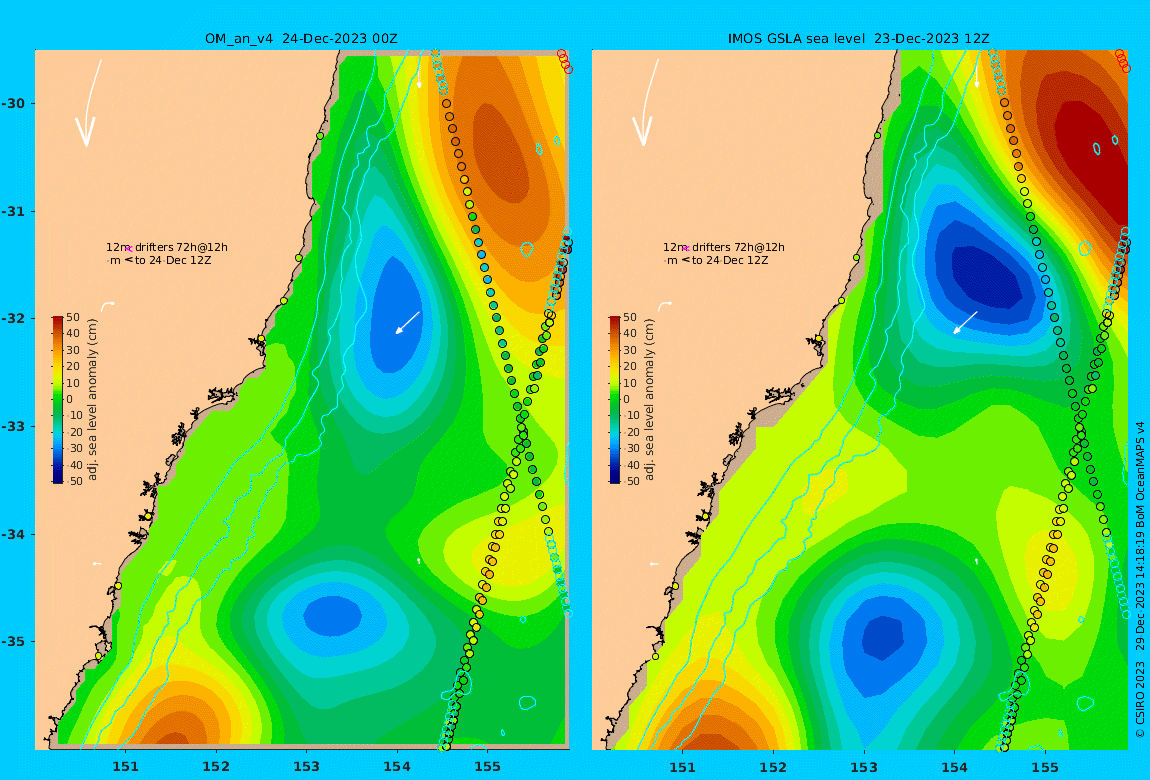This screenshot has height=780, width=1150.
Task: Click the small curved white arrow above IMOS GSLA colorbar
Action: click(x=664, y=305)
